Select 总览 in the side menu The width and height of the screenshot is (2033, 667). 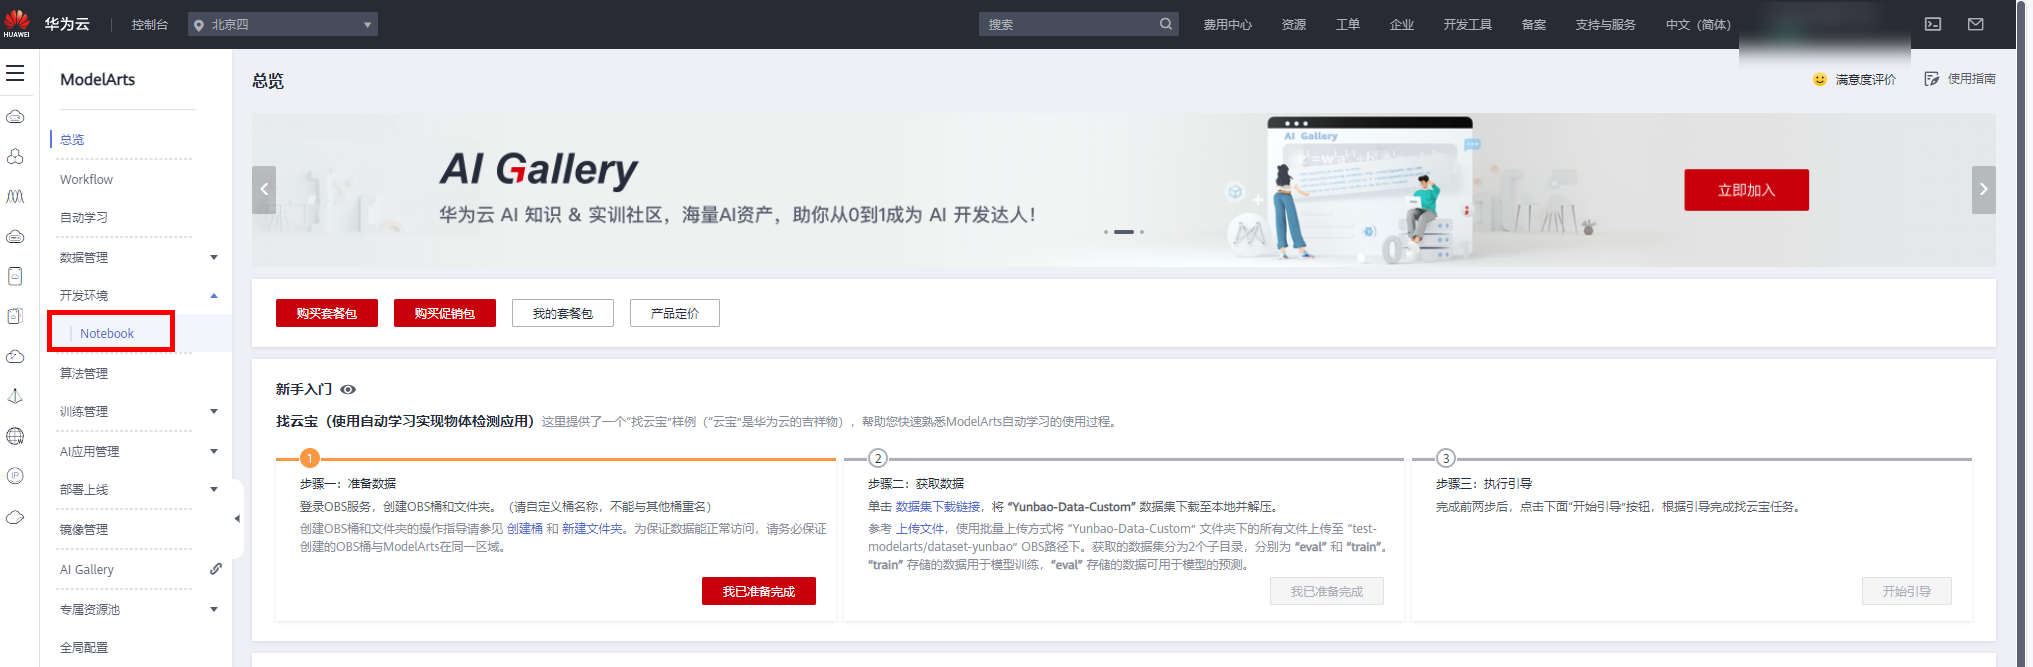(72, 140)
